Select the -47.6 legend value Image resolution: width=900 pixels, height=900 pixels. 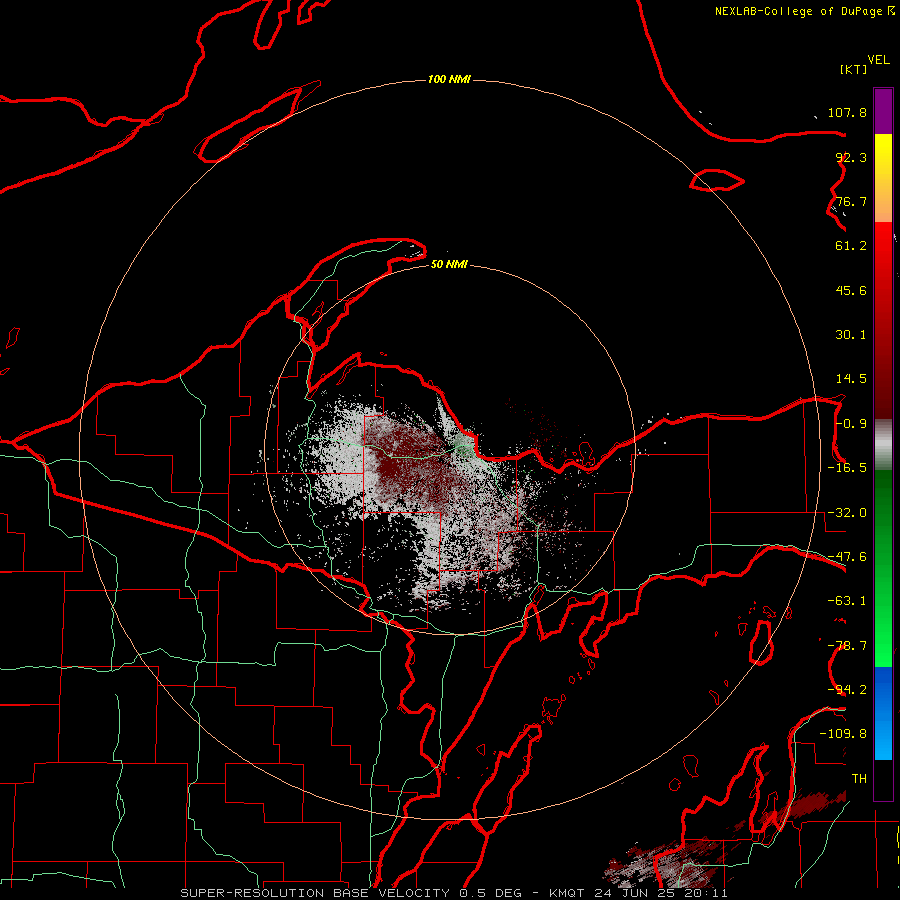coord(847,557)
